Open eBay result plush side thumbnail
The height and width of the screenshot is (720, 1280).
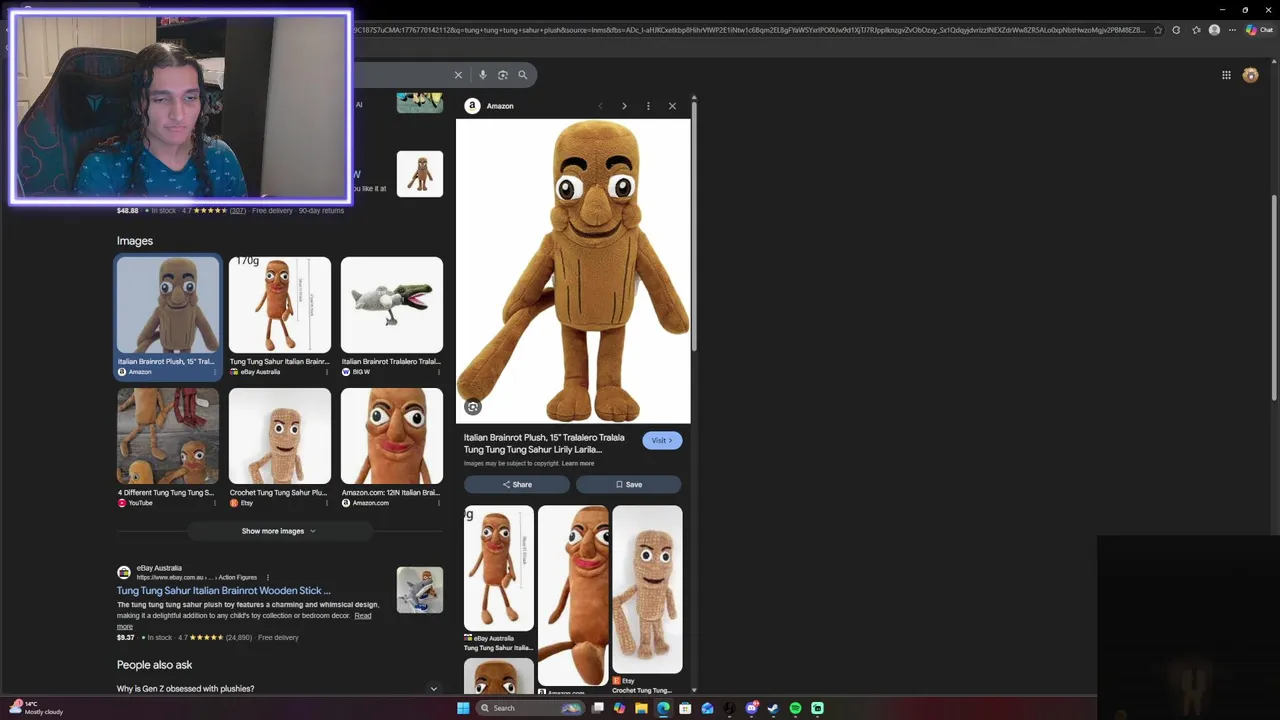[420, 590]
